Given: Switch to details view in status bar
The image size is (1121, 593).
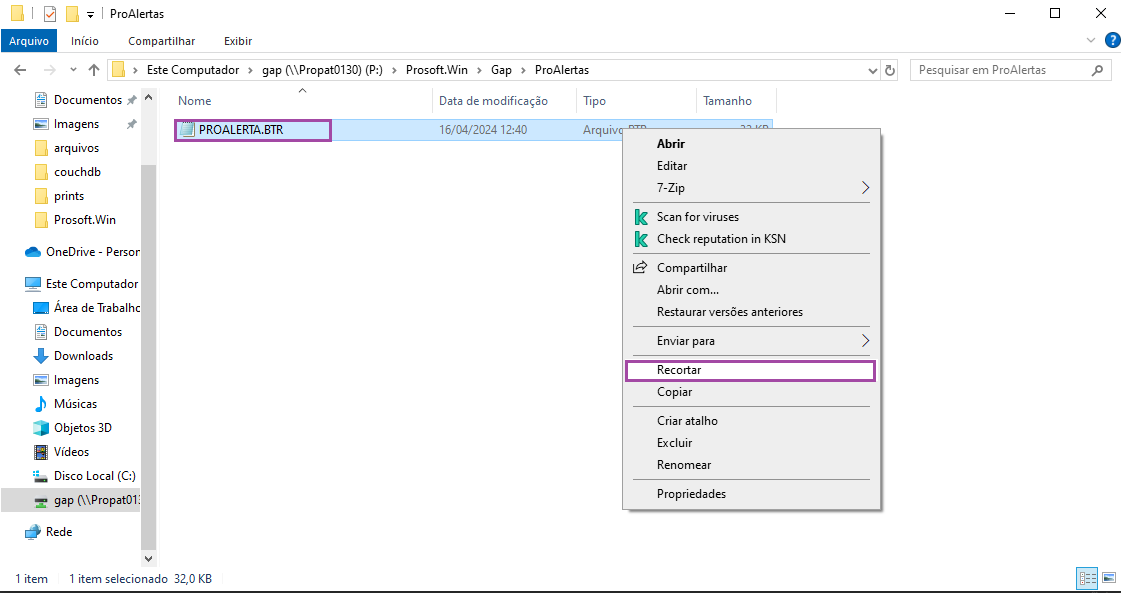Looking at the screenshot, I should click(x=1087, y=578).
